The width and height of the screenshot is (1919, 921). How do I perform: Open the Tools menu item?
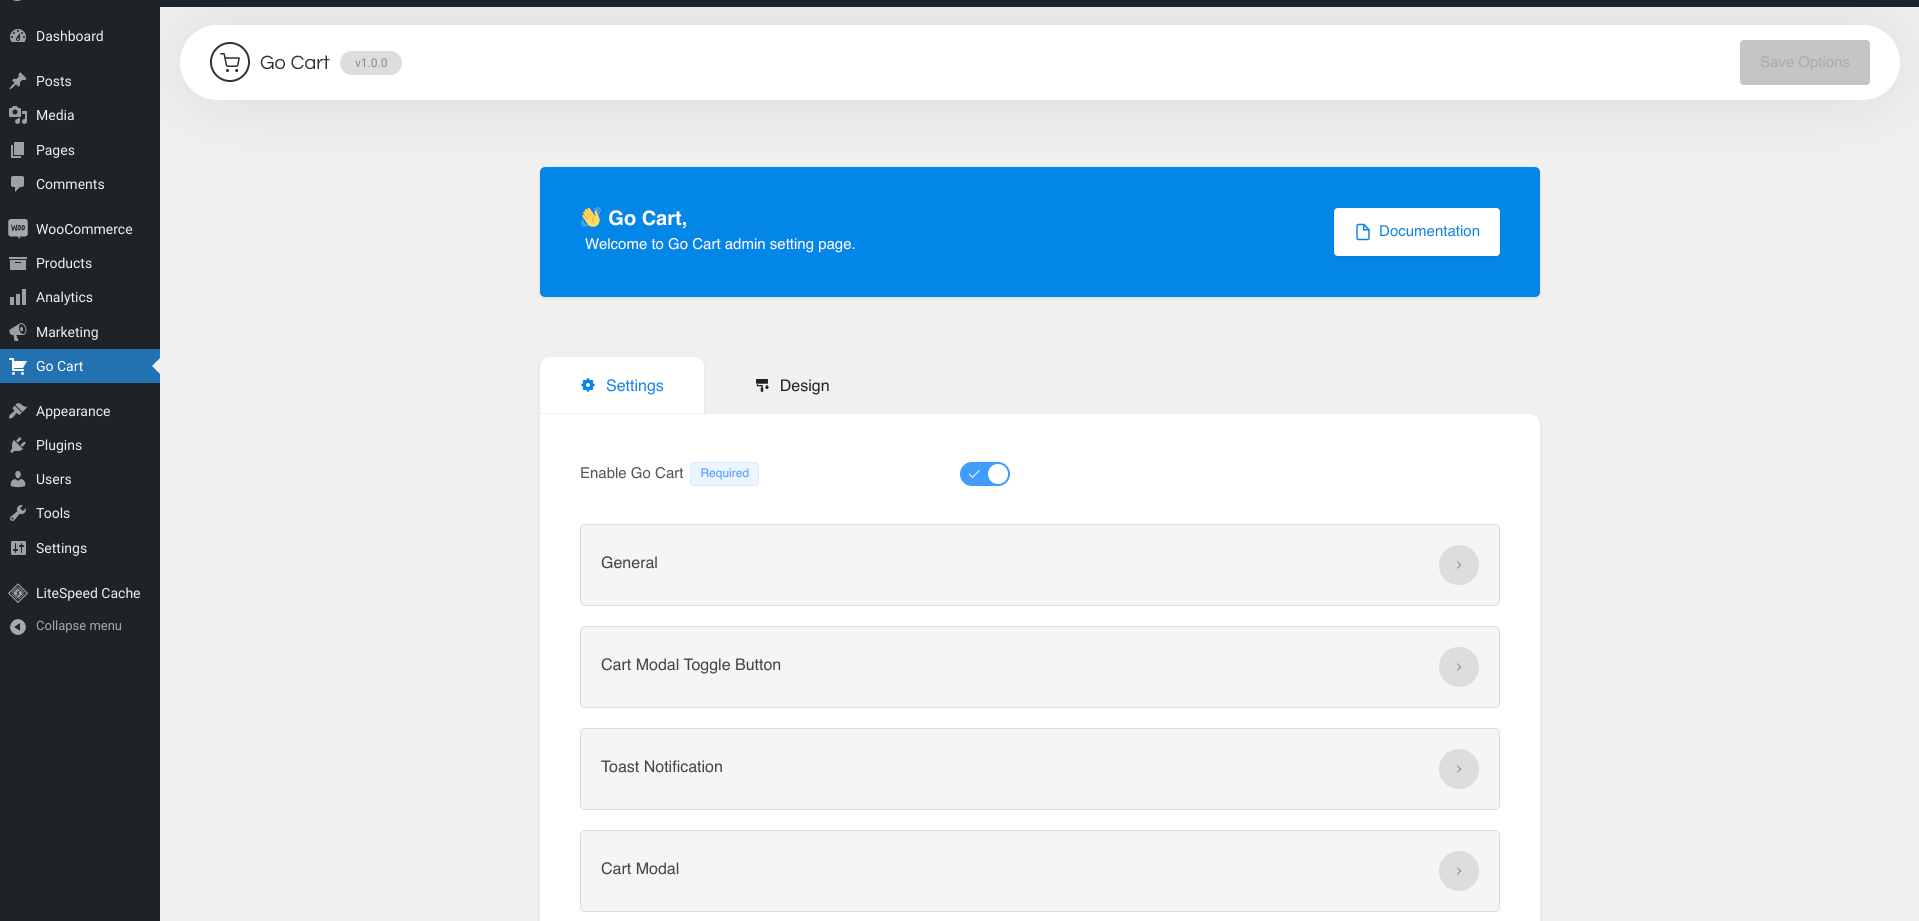pyautogui.click(x=80, y=513)
